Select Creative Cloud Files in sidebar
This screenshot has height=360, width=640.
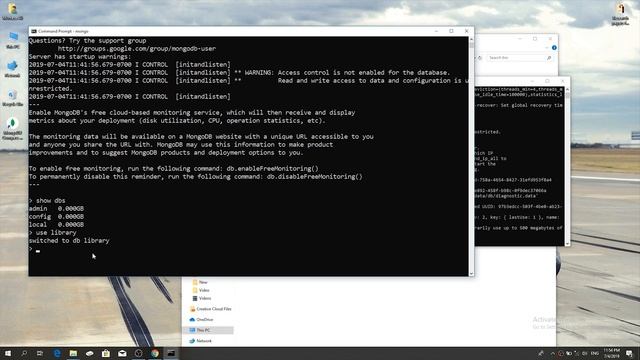211,309
